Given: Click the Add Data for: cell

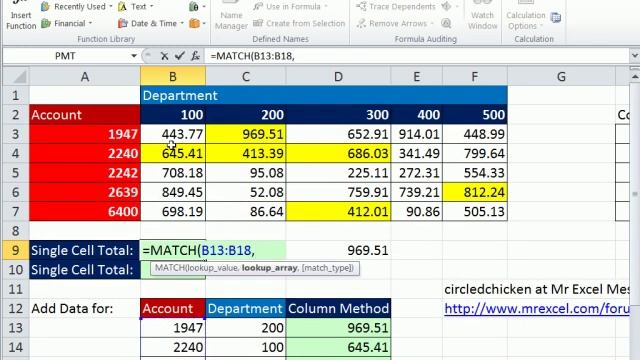Looking at the screenshot, I should tap(84, 309).
